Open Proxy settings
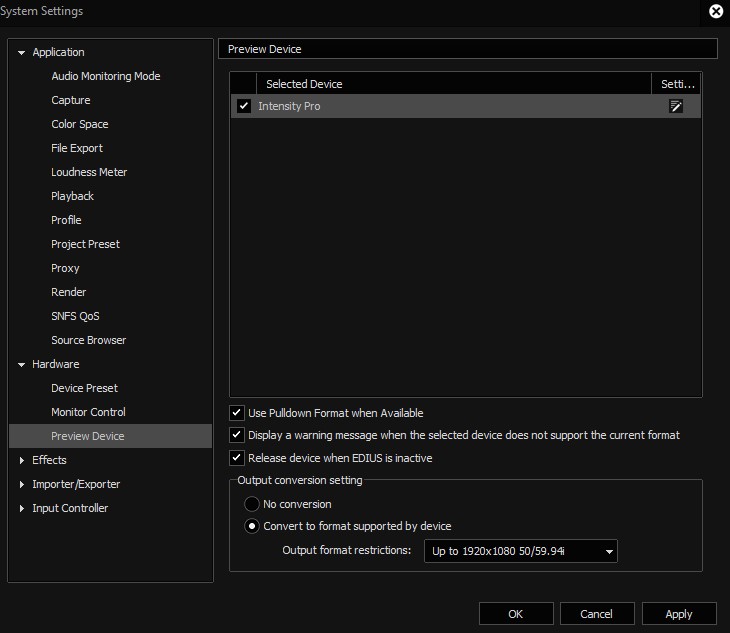Screen dimensions: 730x633 tap(65, 268)
